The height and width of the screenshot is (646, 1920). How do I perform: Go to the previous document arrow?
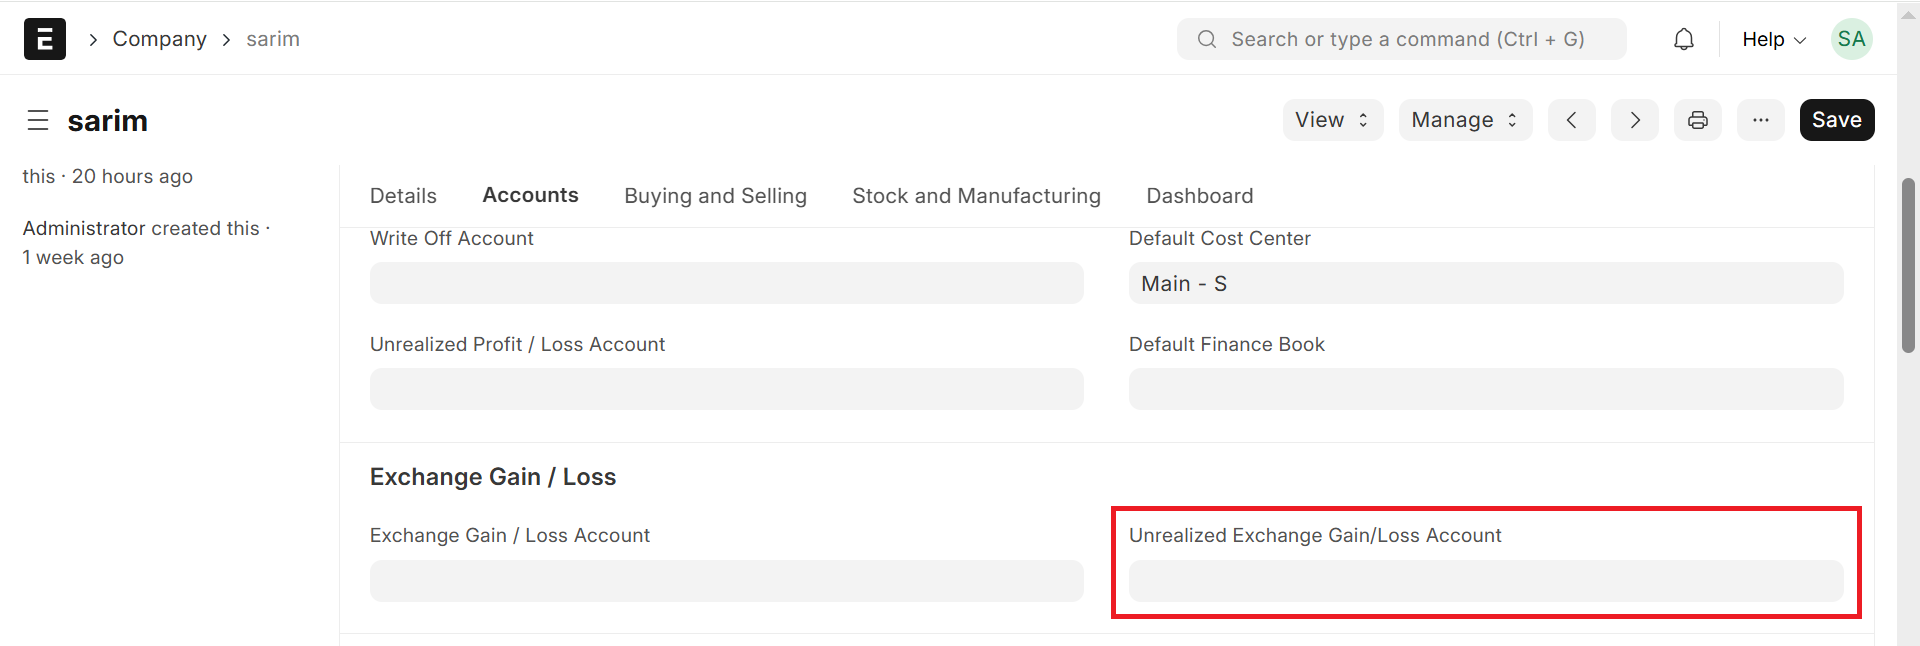click(x=1572, y=120)
